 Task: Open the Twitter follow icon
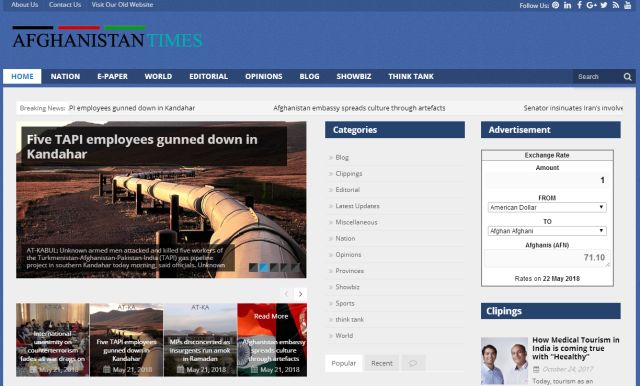pos(604,5)
